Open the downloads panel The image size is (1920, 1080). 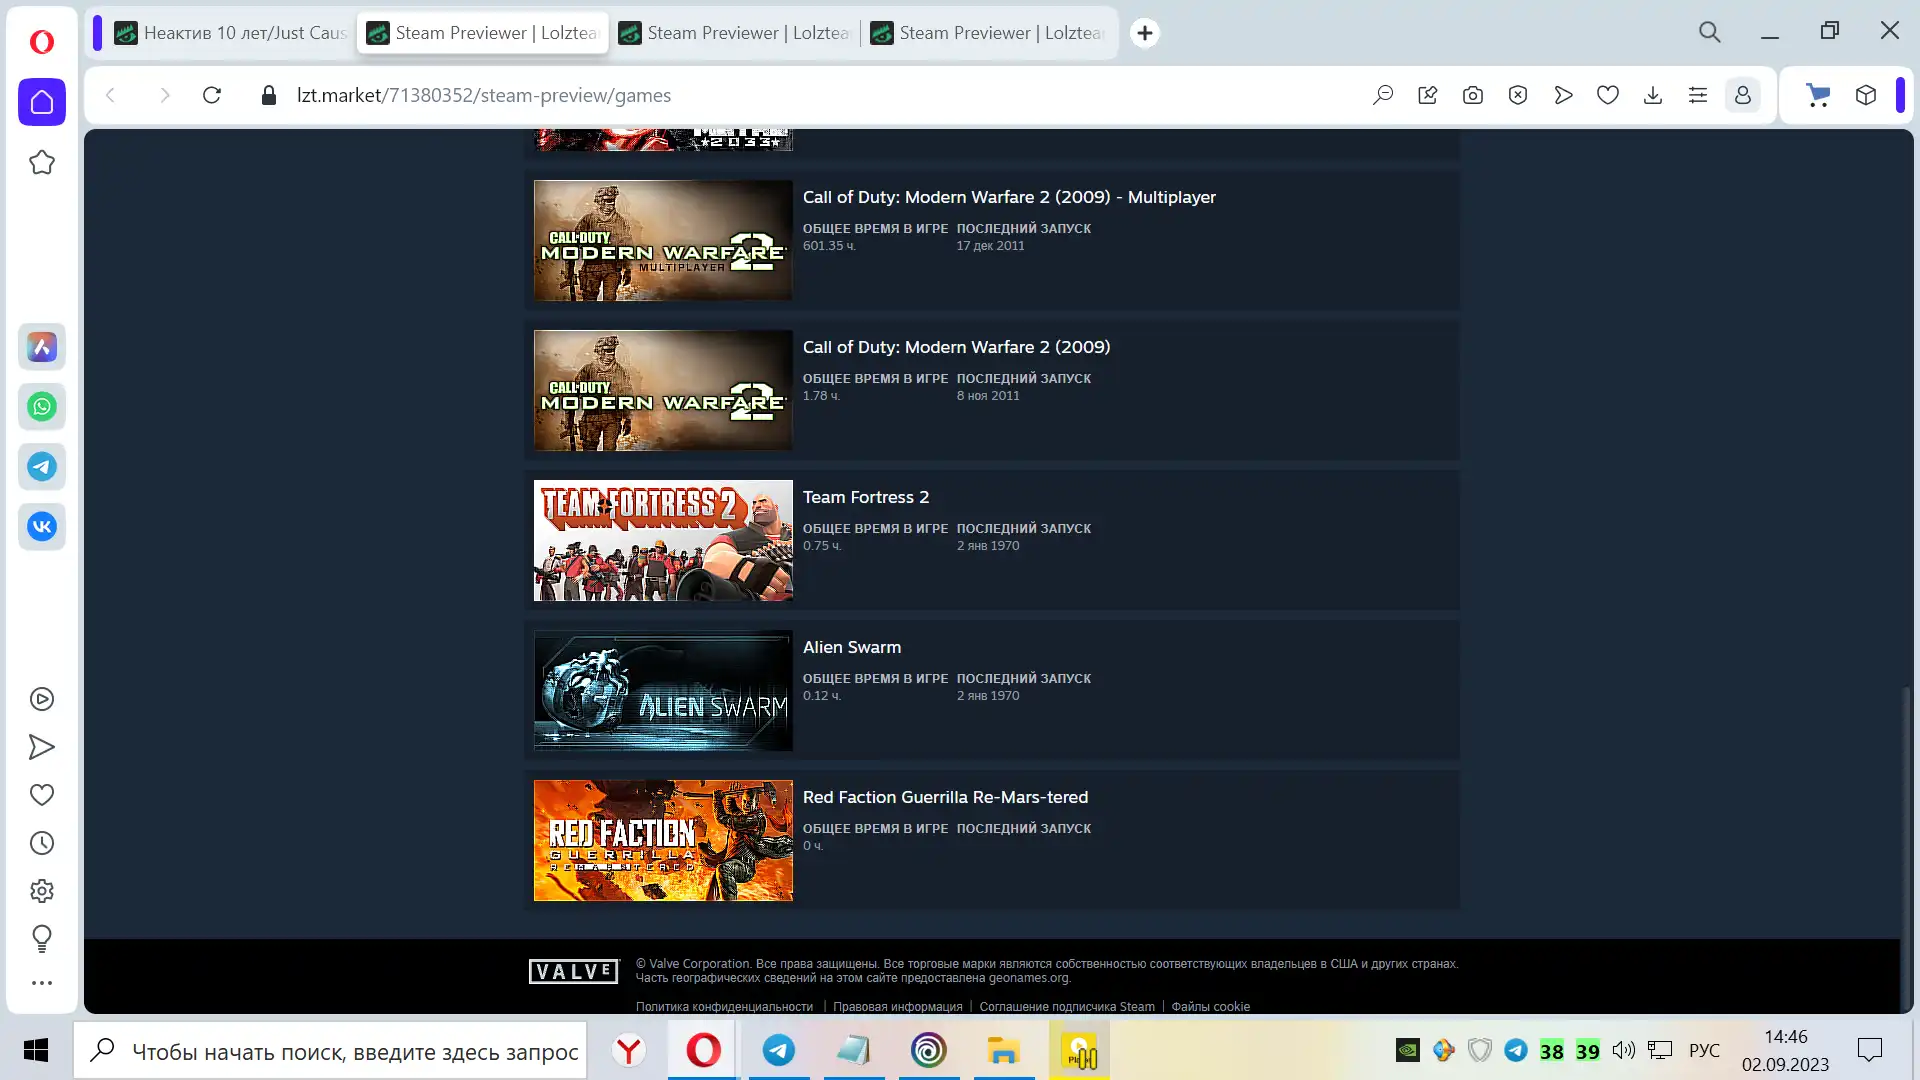1653,95
